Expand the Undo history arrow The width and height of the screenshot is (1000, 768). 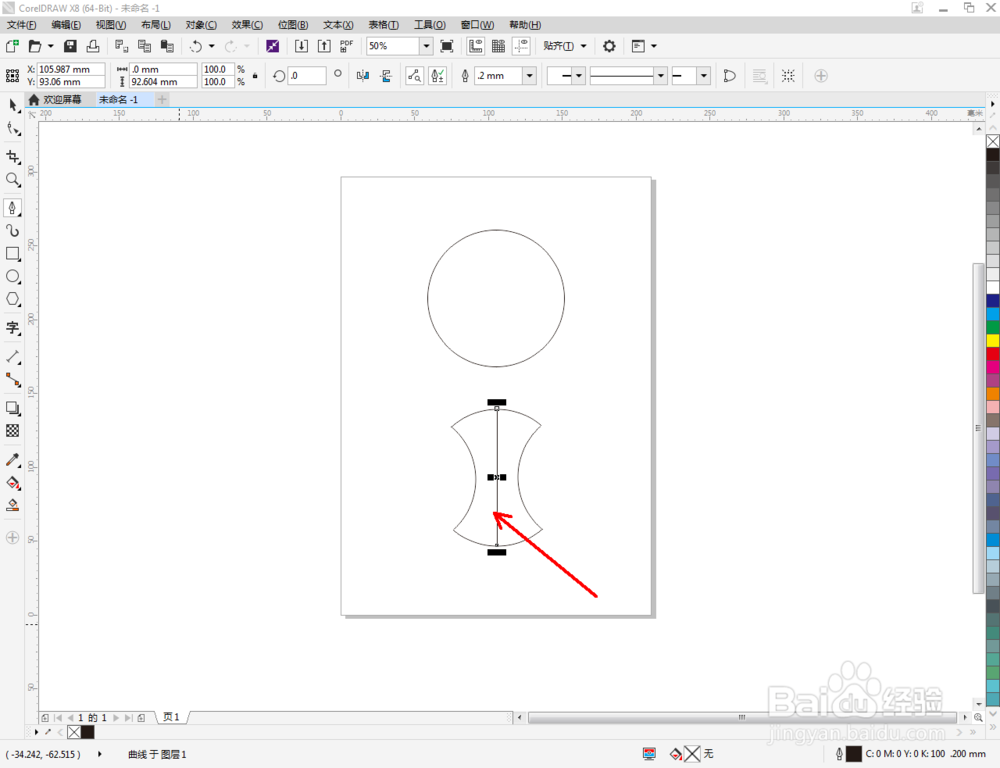point(212,46)
